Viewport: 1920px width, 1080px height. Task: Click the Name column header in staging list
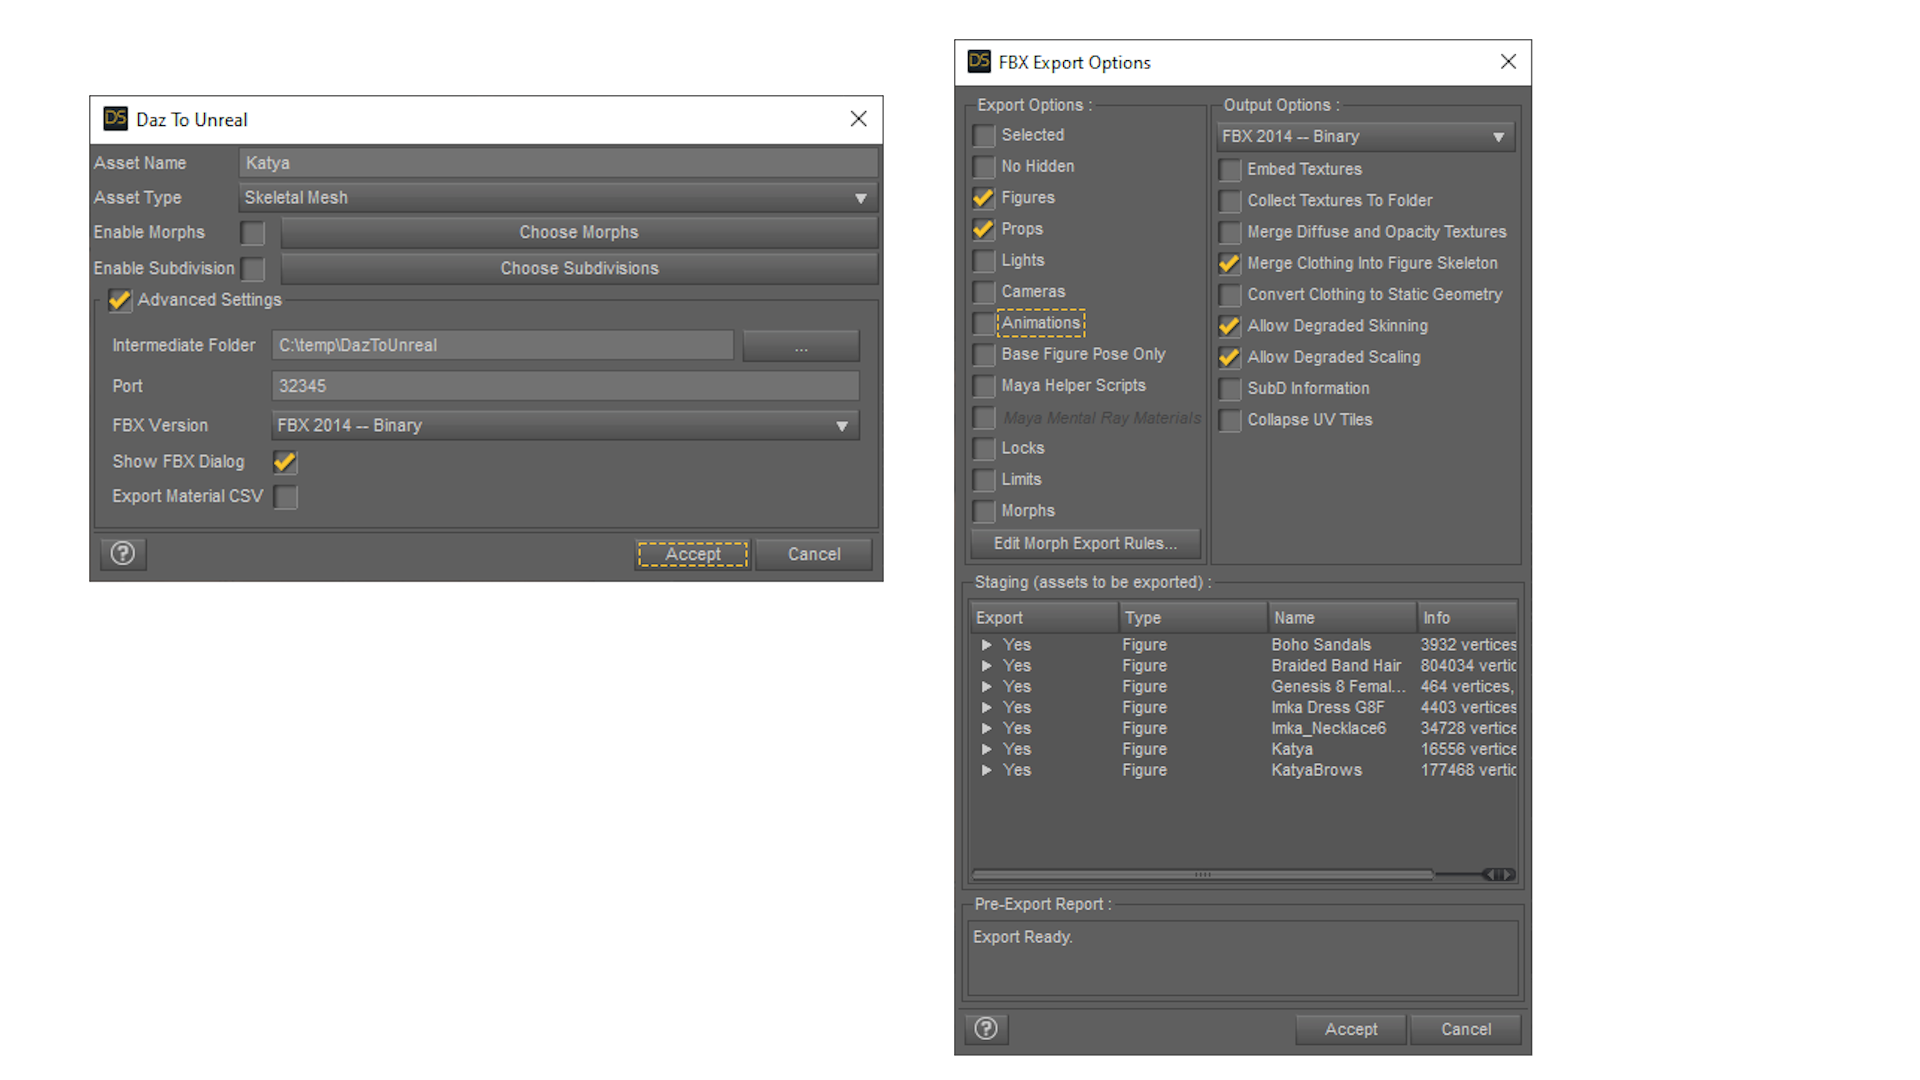(x=1340, y=618)
